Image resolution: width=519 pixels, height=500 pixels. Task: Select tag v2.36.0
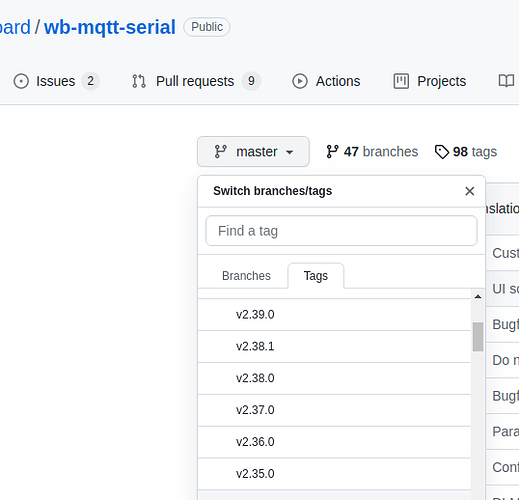tap(334, 442)
